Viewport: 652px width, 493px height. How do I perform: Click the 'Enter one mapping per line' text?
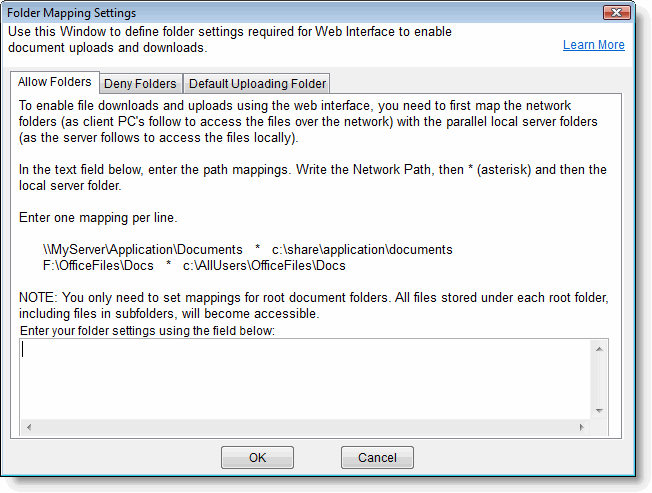89,218
